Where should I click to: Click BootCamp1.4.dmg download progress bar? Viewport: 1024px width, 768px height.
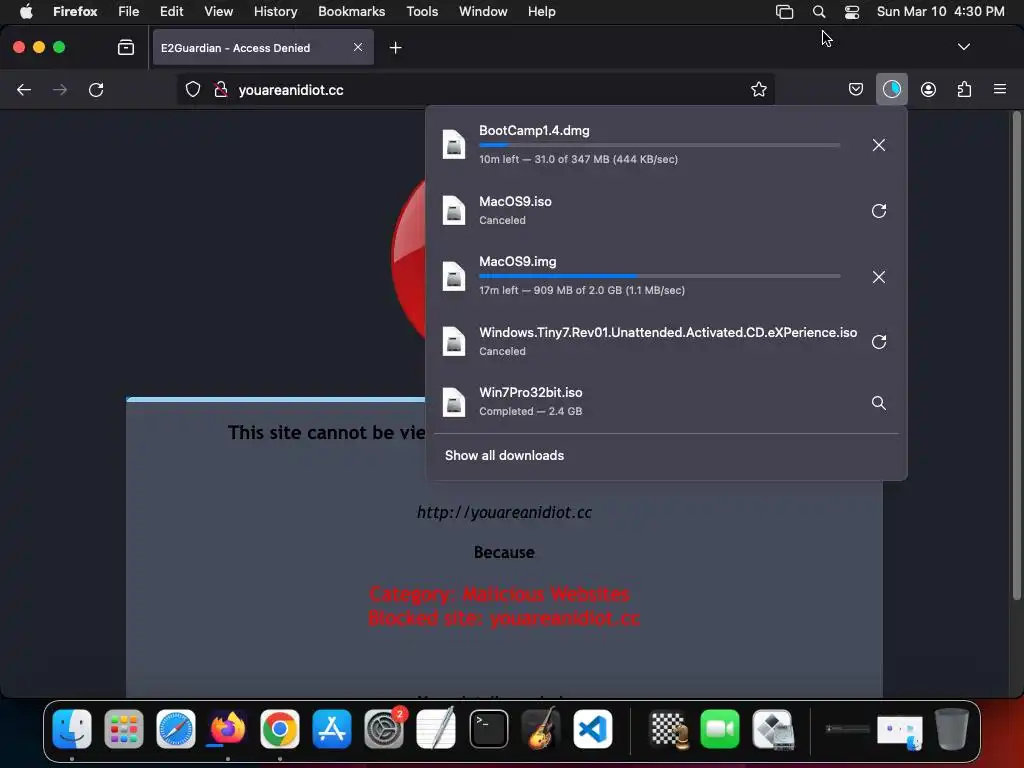tap(660, 145)
